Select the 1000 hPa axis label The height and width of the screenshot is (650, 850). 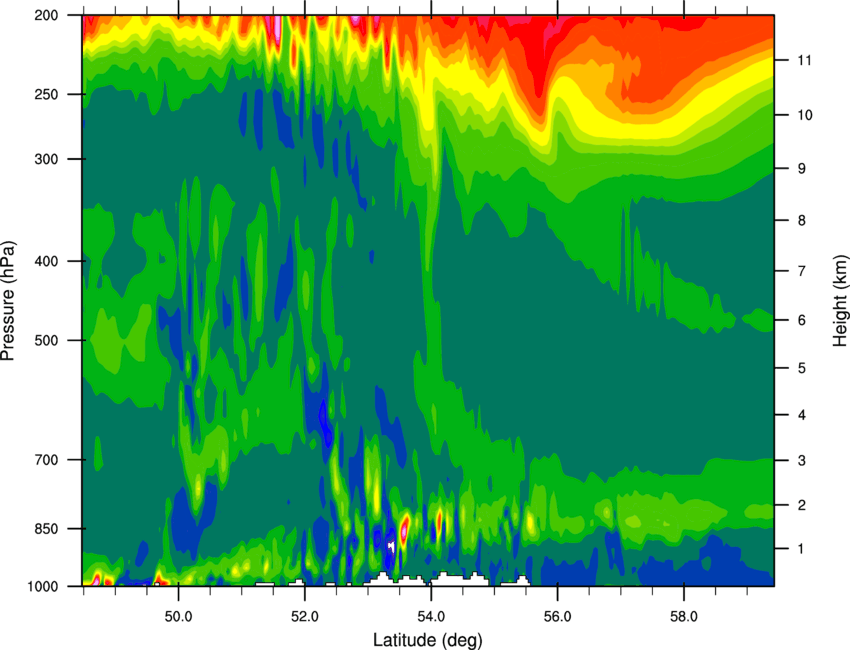tap(43, 586)
